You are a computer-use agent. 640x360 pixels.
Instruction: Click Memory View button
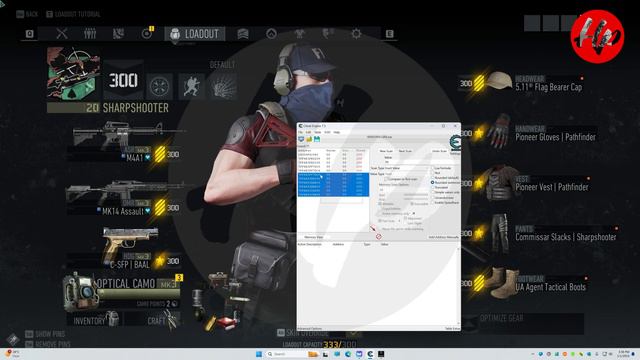[314, 237]
